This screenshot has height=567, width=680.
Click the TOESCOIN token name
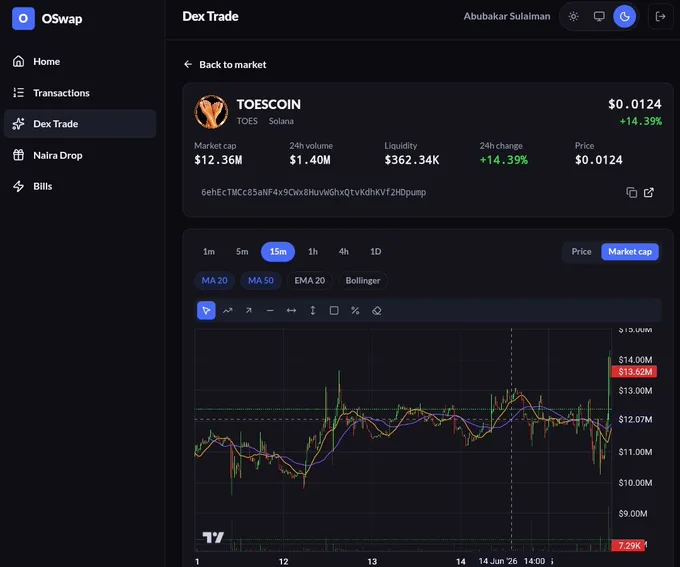click(x=268, y=105)
